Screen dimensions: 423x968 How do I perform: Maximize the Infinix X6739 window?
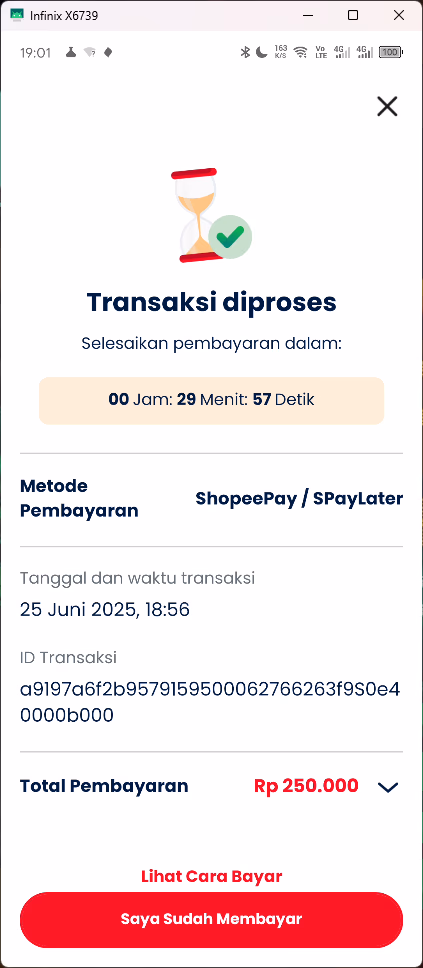click(353, 15)
